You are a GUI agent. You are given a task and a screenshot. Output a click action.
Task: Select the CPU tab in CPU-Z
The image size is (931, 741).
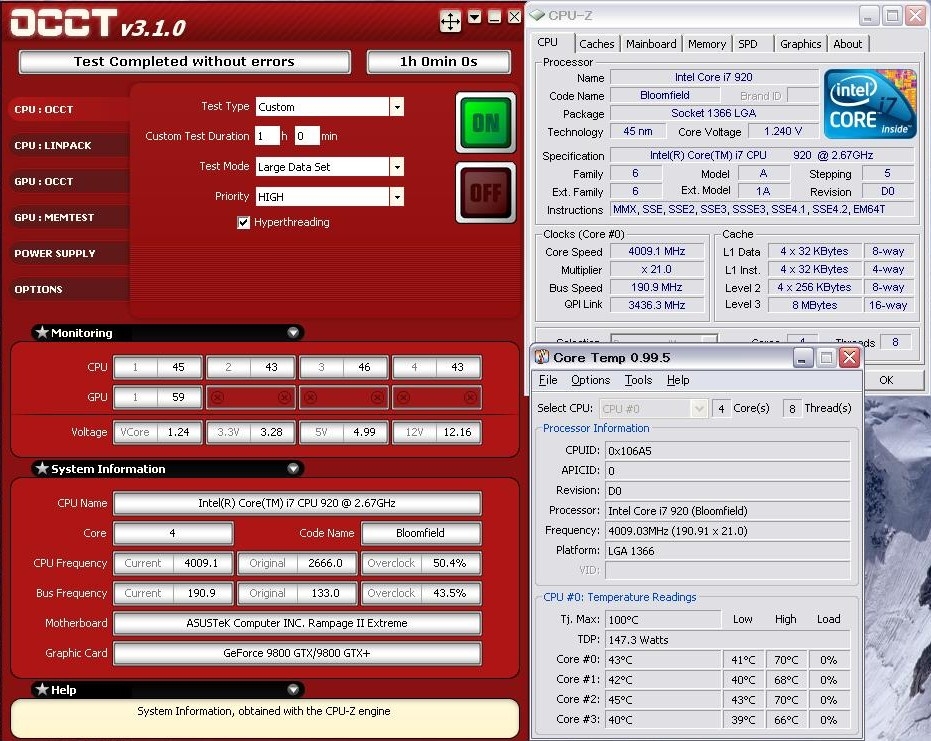pyautogui.click(x=552, y=43)
